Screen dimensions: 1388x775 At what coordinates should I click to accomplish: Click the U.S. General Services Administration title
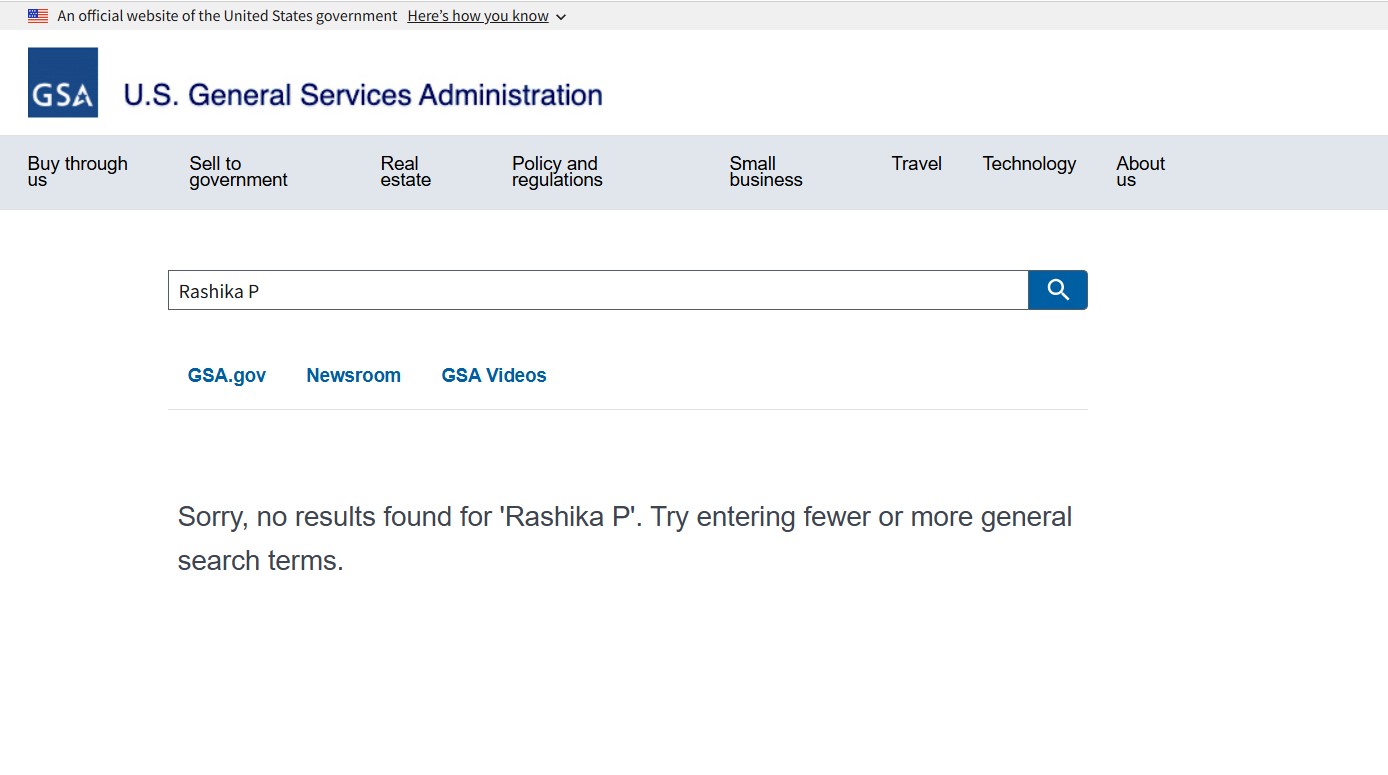[362, 95]
